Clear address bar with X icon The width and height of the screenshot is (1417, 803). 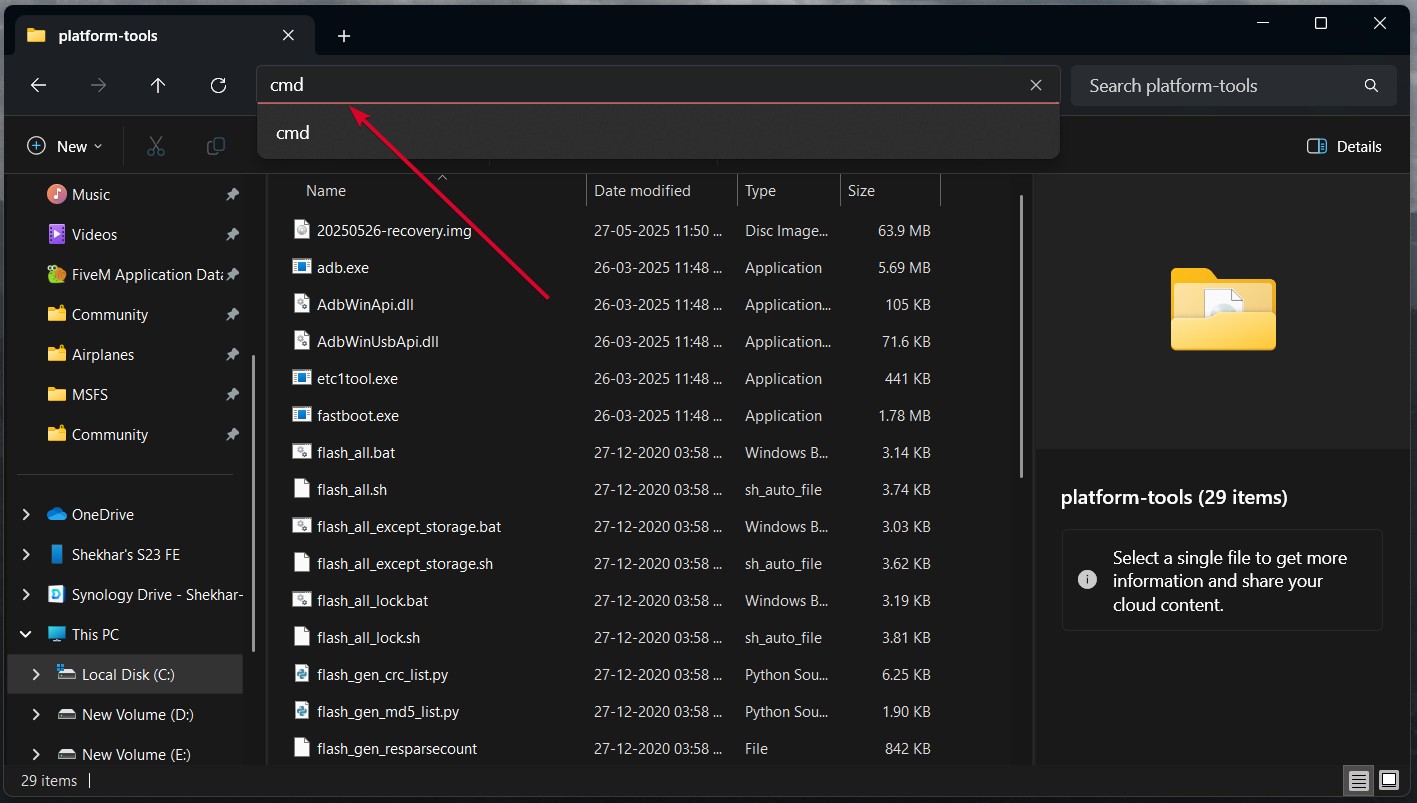[x=1036, y=86]
